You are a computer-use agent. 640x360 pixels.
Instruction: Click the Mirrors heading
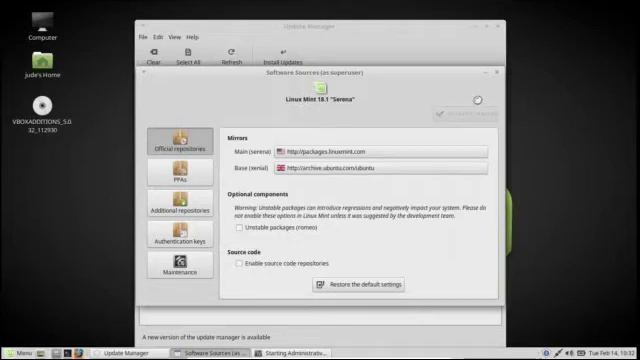click(x=238, y=138)
